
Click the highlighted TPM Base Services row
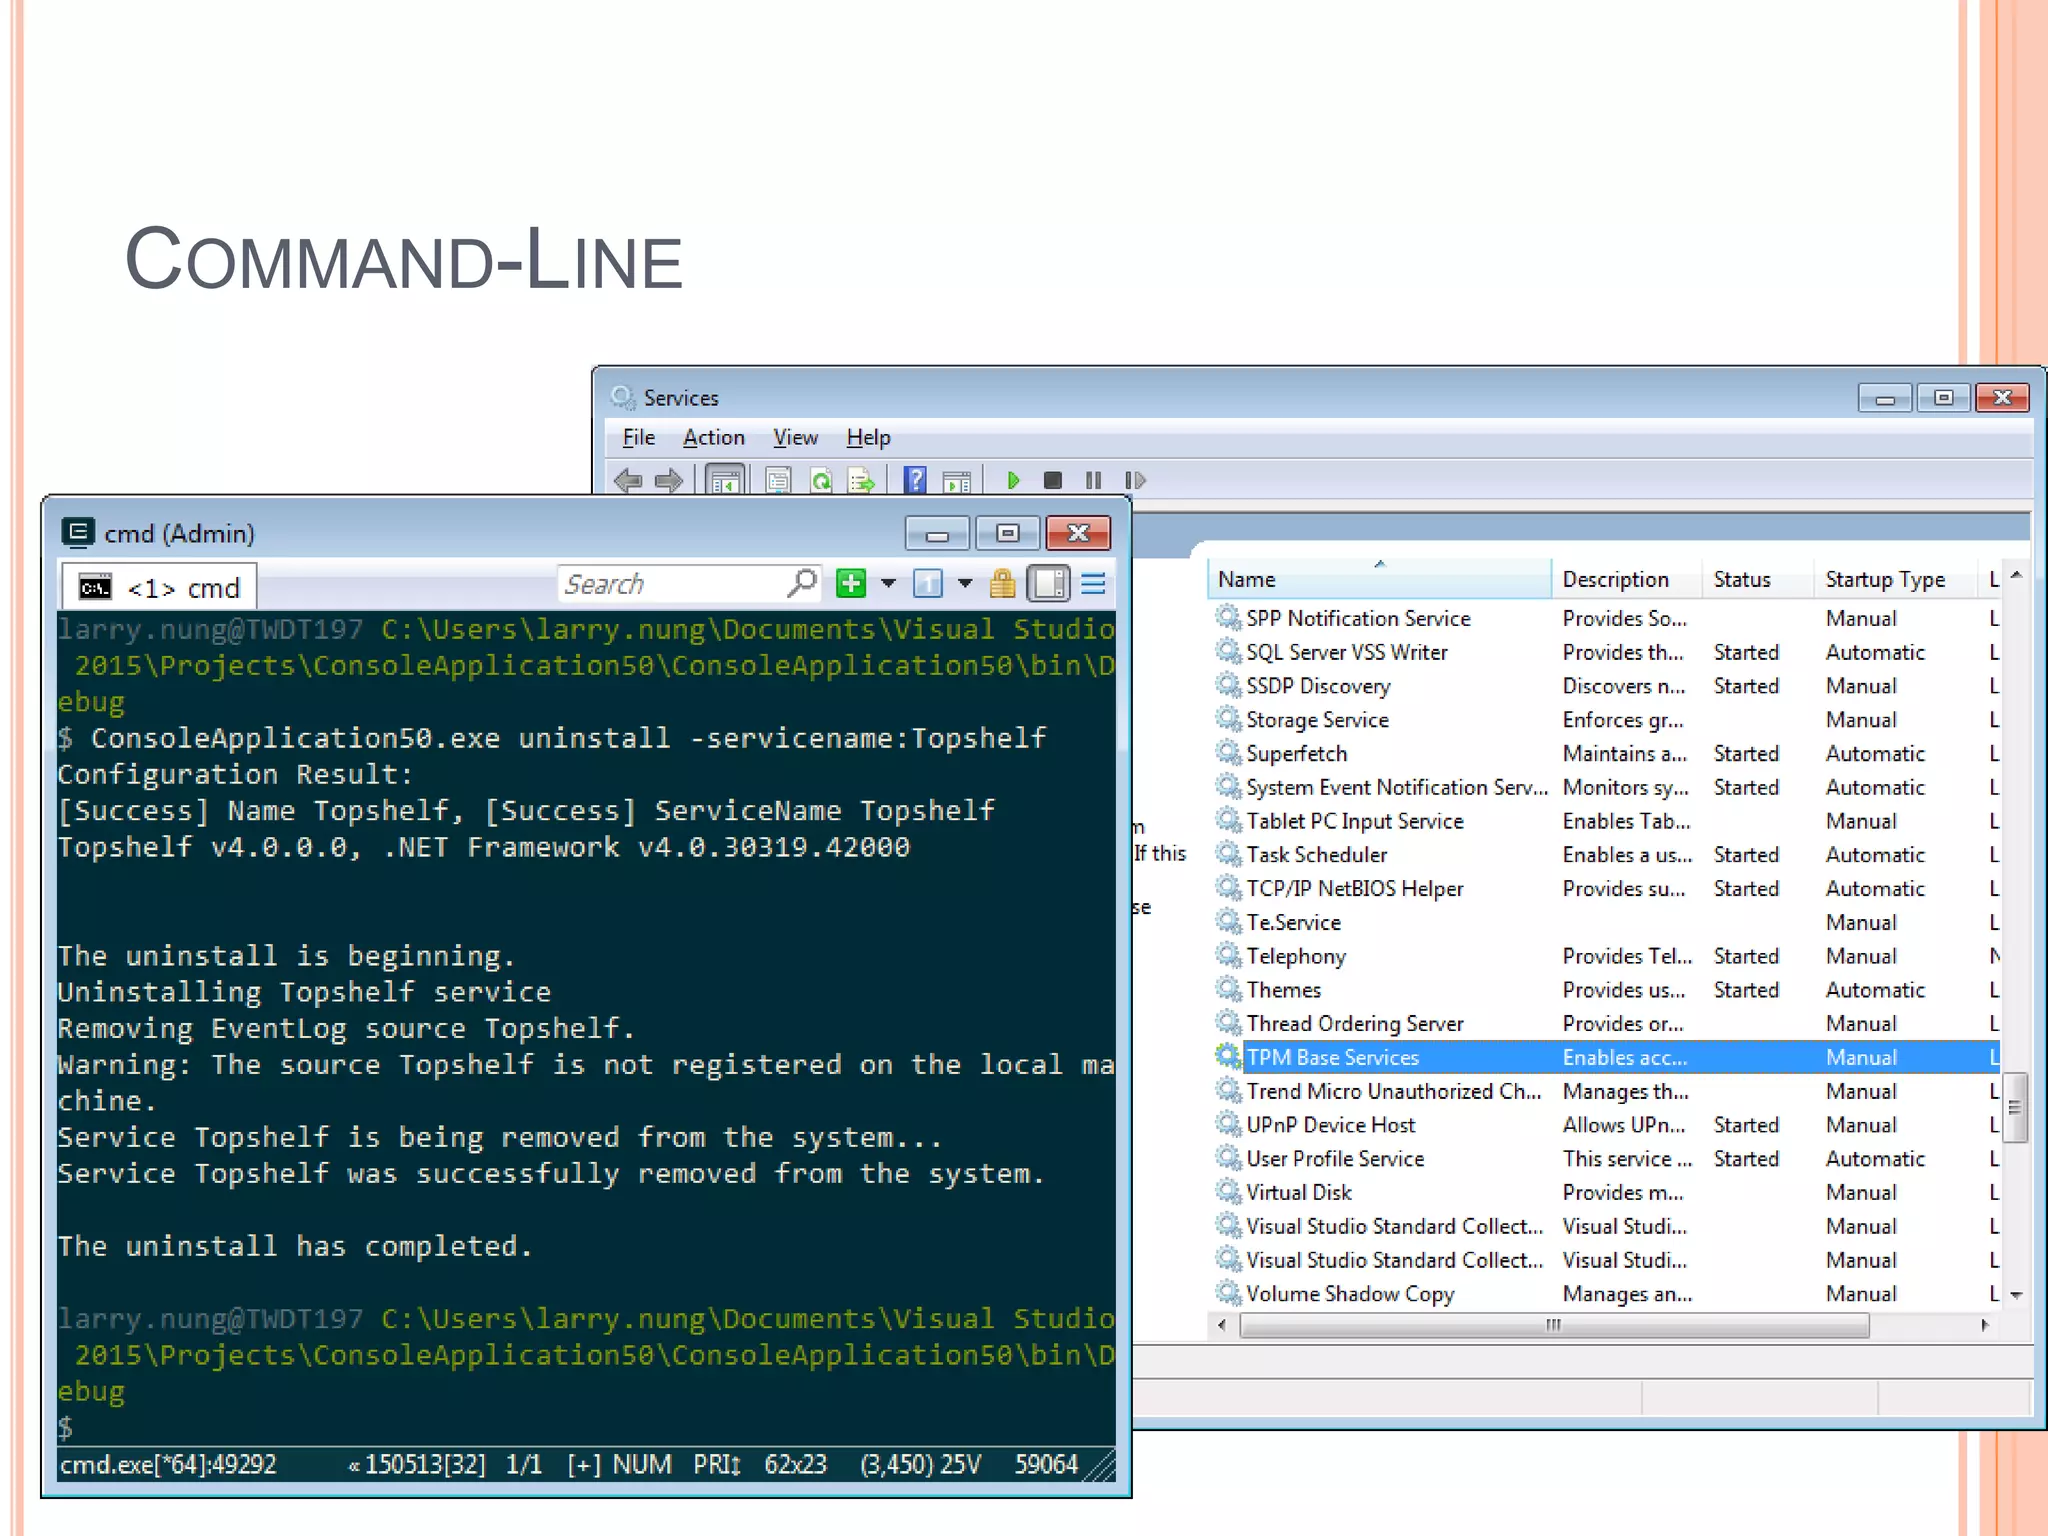point(1605,1057)
